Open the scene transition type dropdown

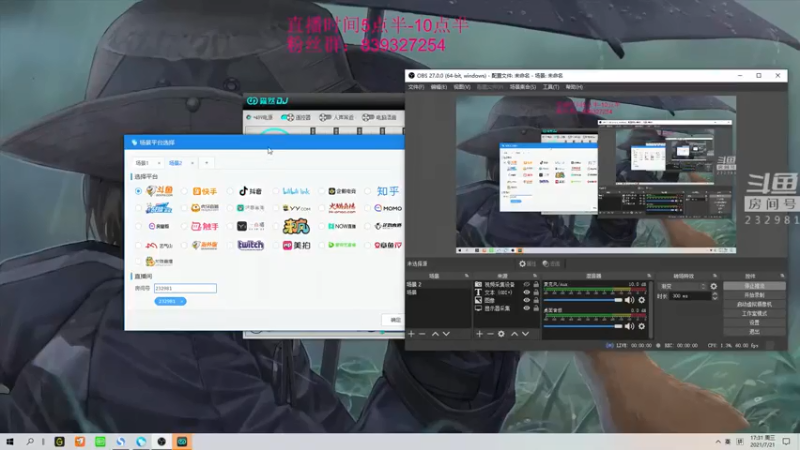682,286
